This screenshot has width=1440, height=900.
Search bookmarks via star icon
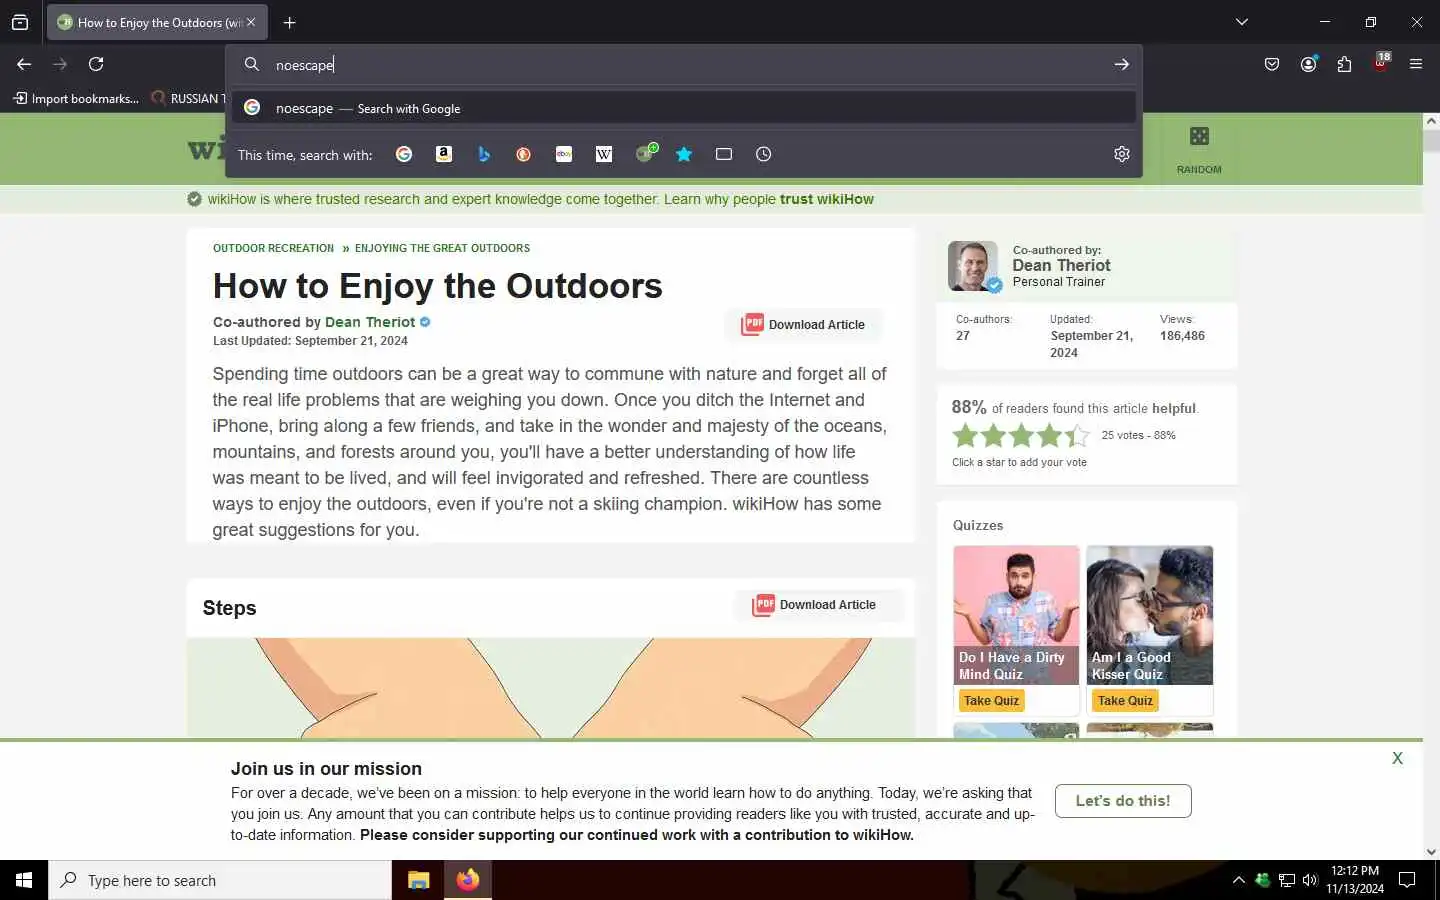click(x=684, y=154)
